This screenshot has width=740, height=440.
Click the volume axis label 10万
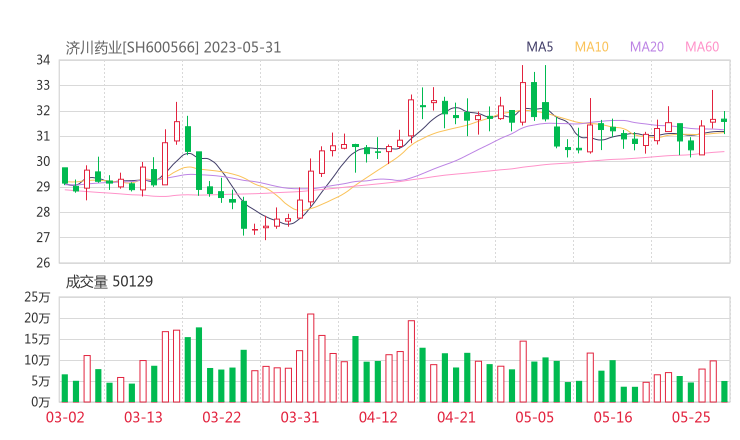point(37,361)
